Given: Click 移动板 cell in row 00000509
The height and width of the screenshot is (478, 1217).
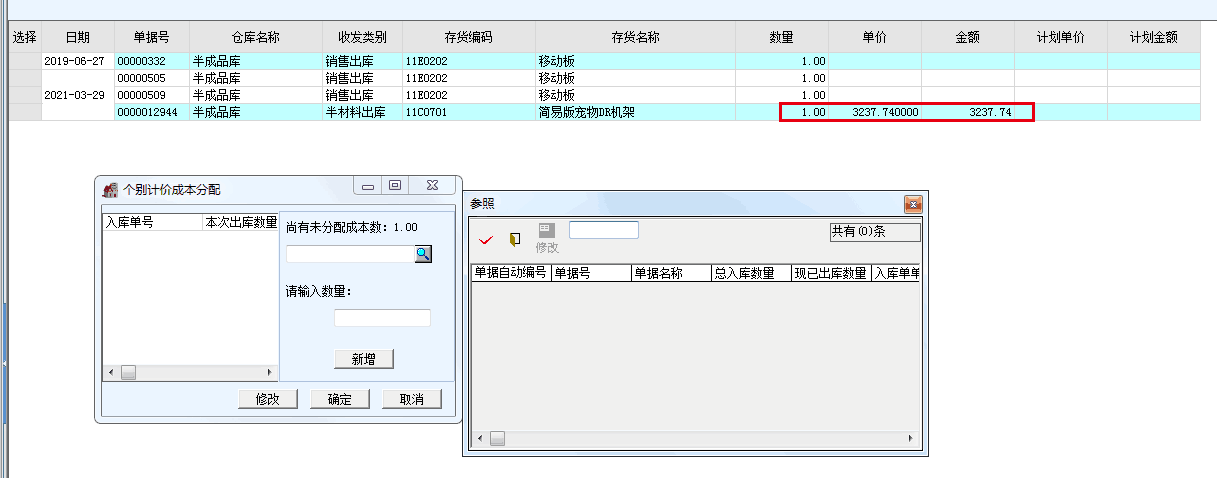Looking at the screenshot, I should [x=636, y=95].
